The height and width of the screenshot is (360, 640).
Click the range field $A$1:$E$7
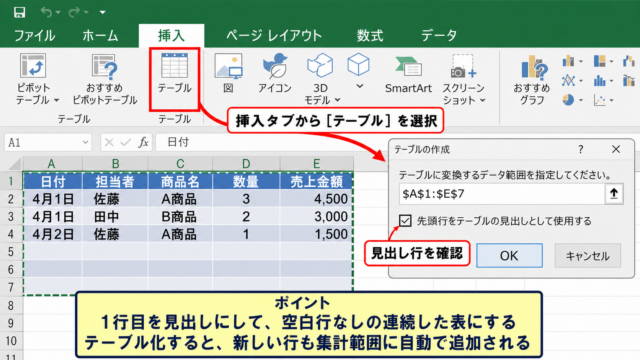[x=502, y=194]
